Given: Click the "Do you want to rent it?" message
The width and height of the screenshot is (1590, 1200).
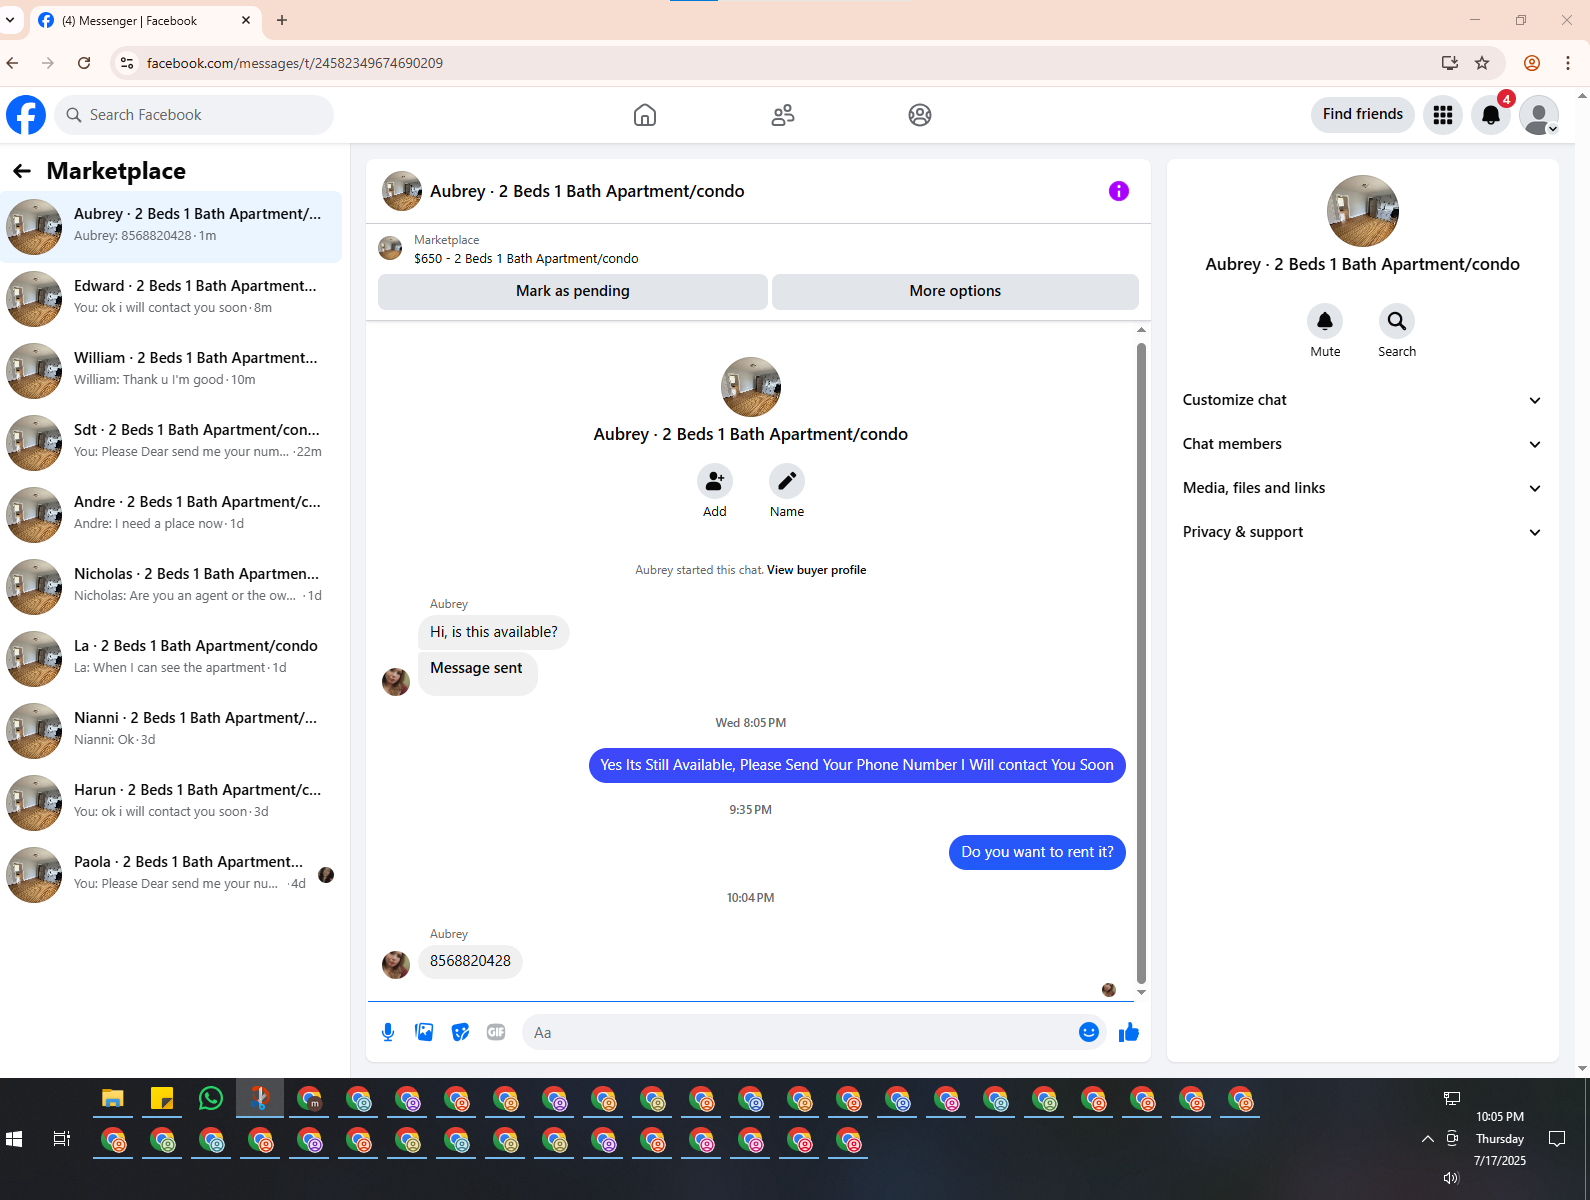Looking at the screenshot, I should (1037, 853).
